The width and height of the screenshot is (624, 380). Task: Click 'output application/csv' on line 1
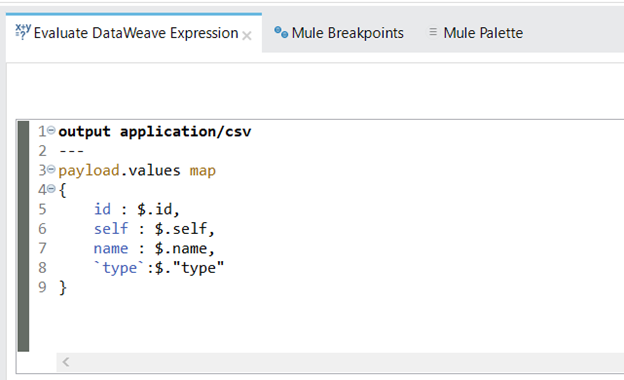[x=155, y=132]
